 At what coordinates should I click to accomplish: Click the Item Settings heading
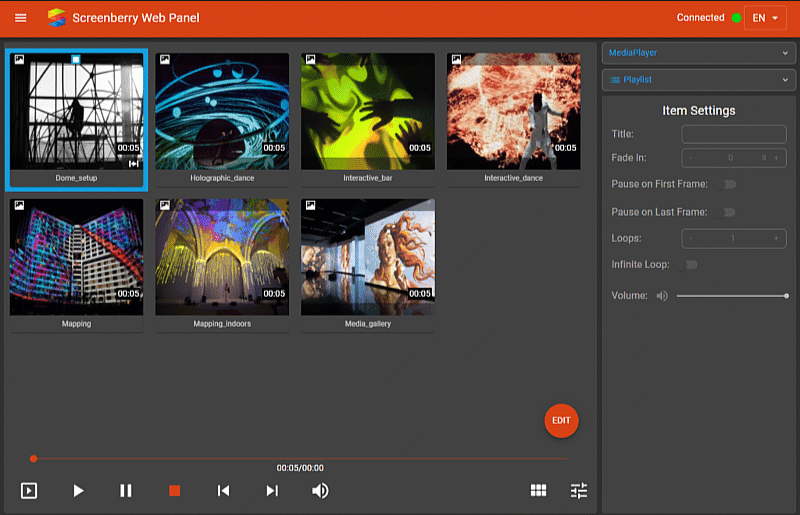698,111
